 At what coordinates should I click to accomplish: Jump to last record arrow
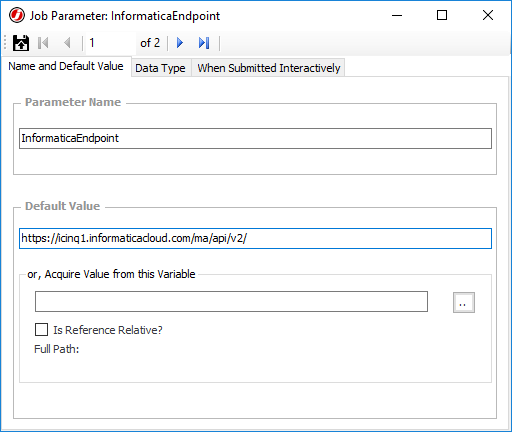pyautogui.click(x=204, y=43)
